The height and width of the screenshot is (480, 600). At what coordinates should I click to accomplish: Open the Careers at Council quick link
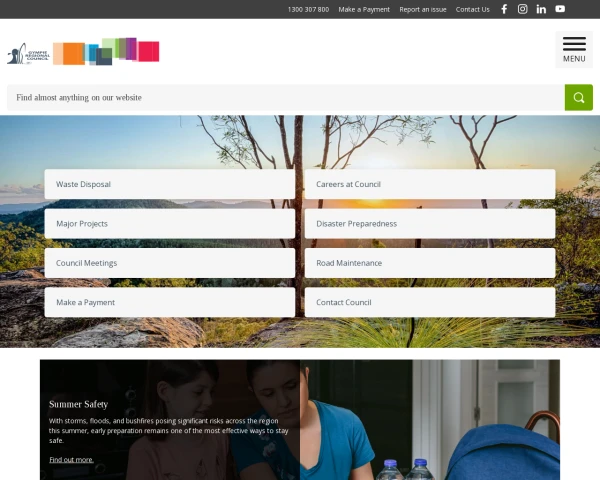pos(430,184)
